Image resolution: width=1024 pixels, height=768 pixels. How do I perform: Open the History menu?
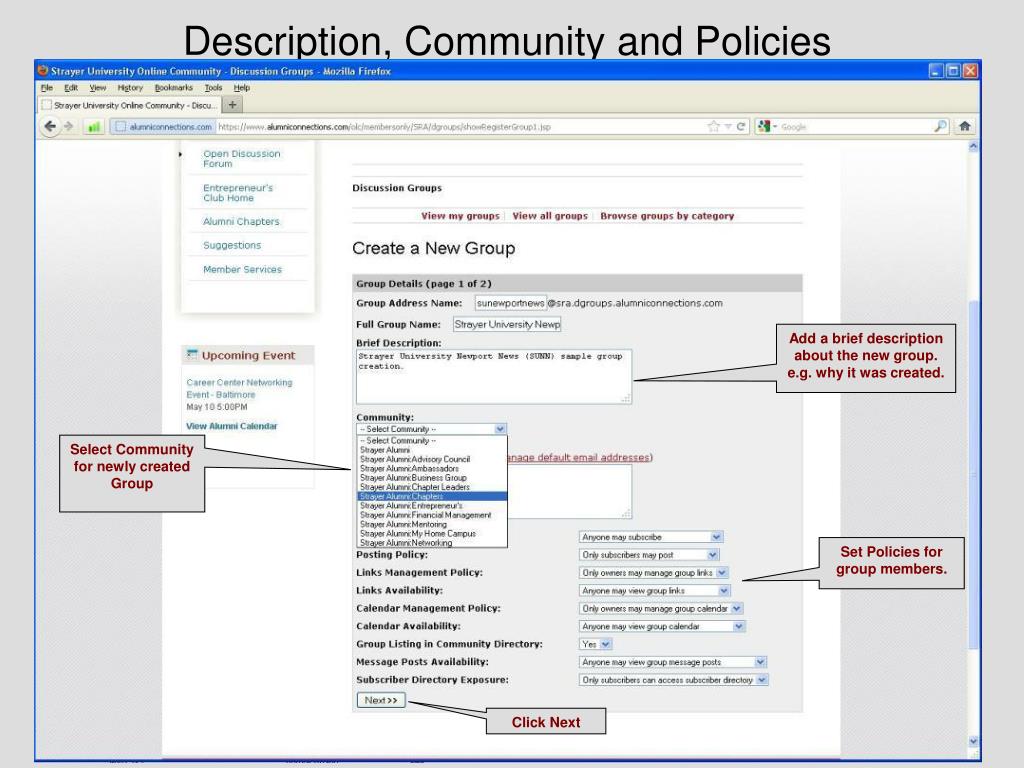point(130,88)
